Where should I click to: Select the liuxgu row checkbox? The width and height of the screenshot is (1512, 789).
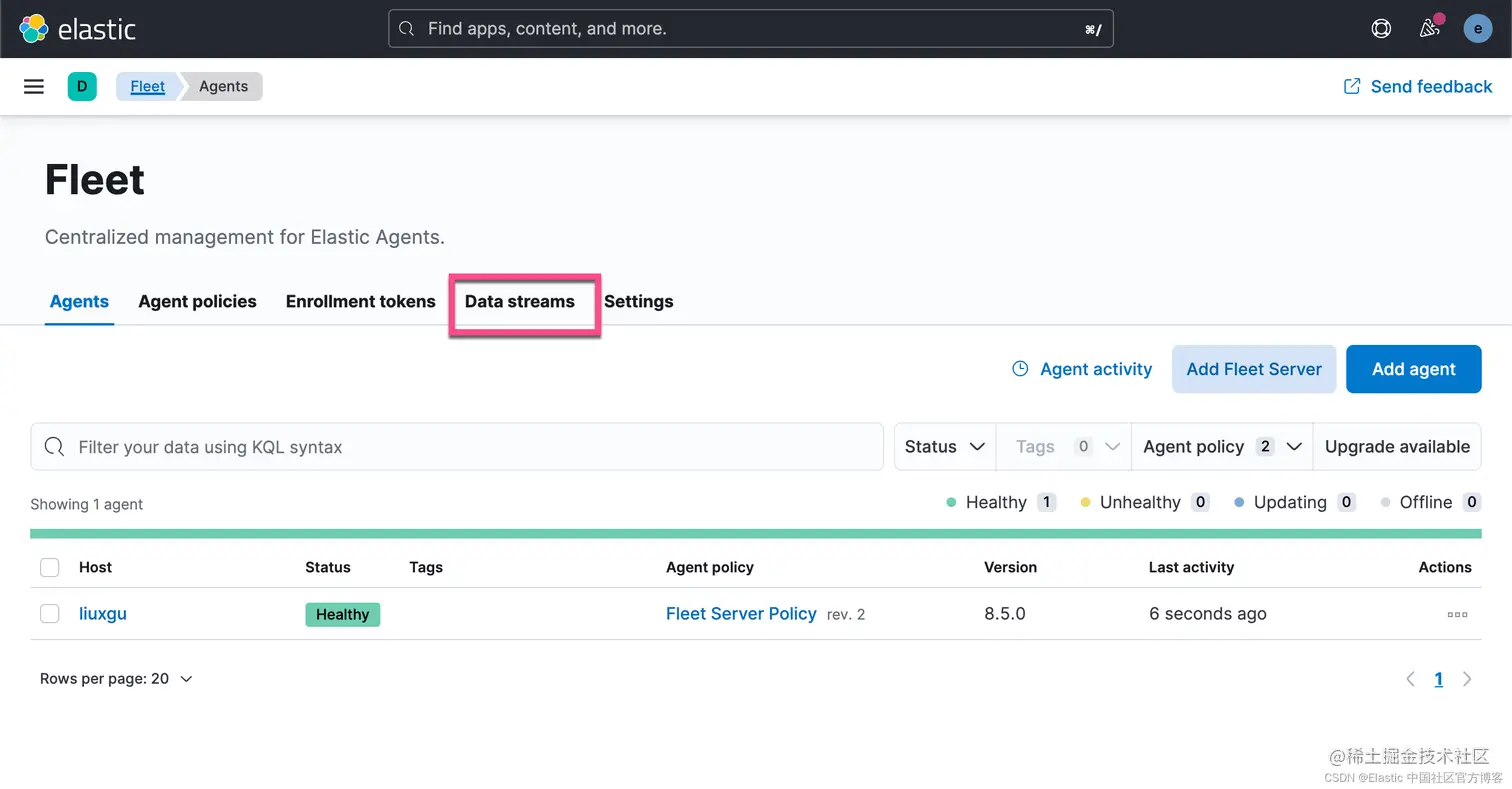(49, 613)
